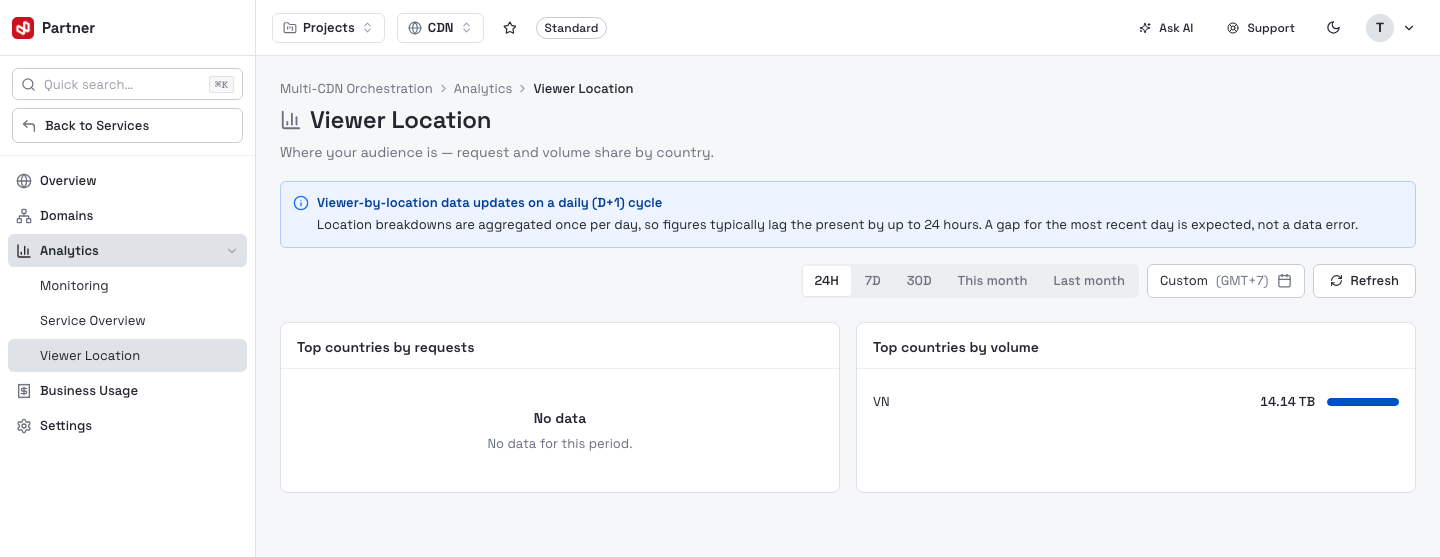
Task: Select the 24H time range
Action: tap(827, 281)
